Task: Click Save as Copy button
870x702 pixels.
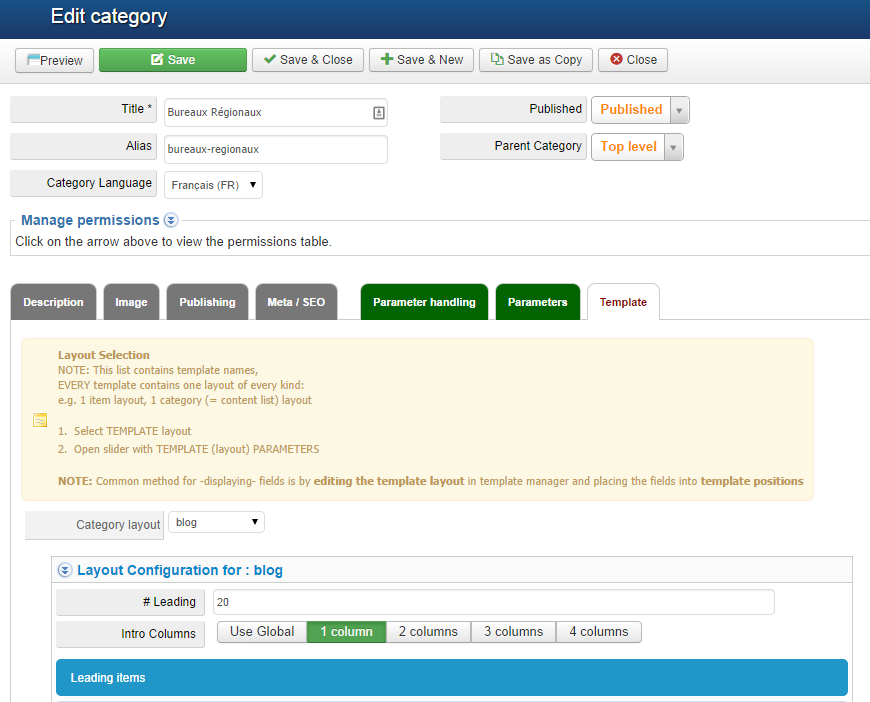Action: [x=536, y=60]
